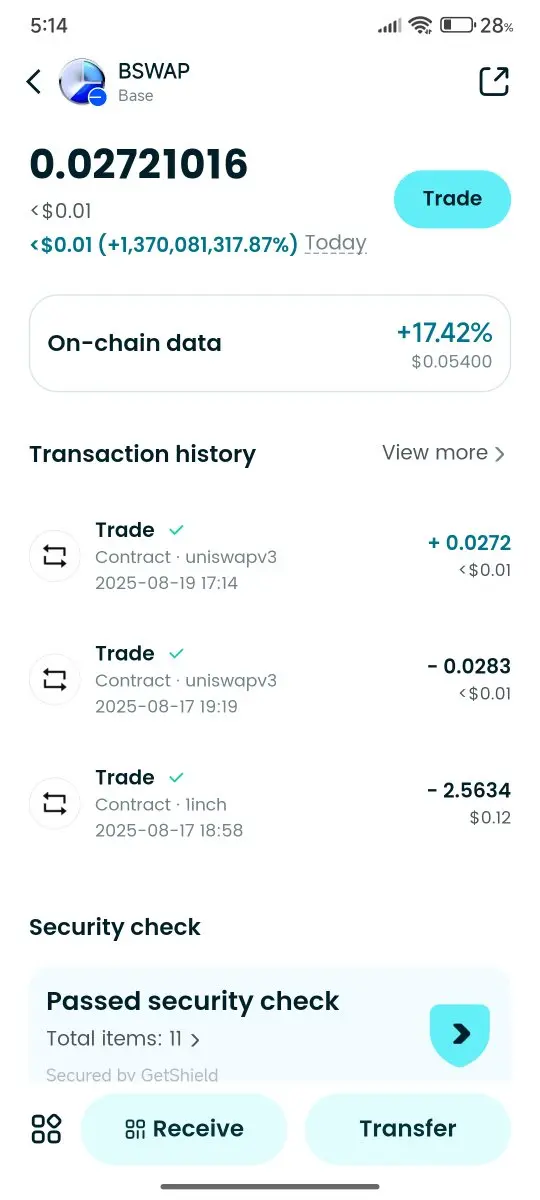Tap the Trade button

coord(452,199)
